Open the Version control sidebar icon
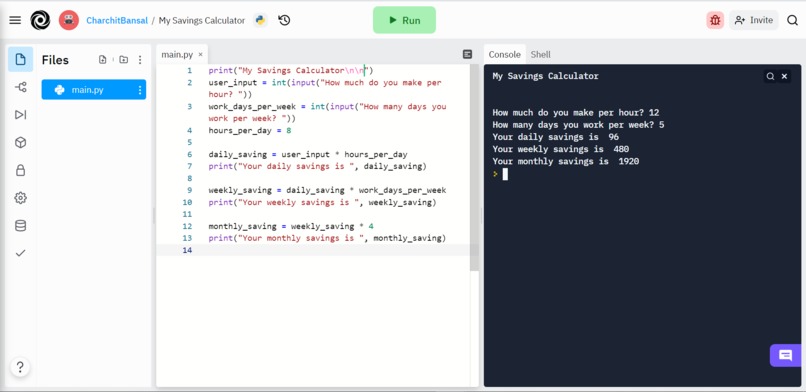Viewport: 806px width, 392px height. (21, 87)
